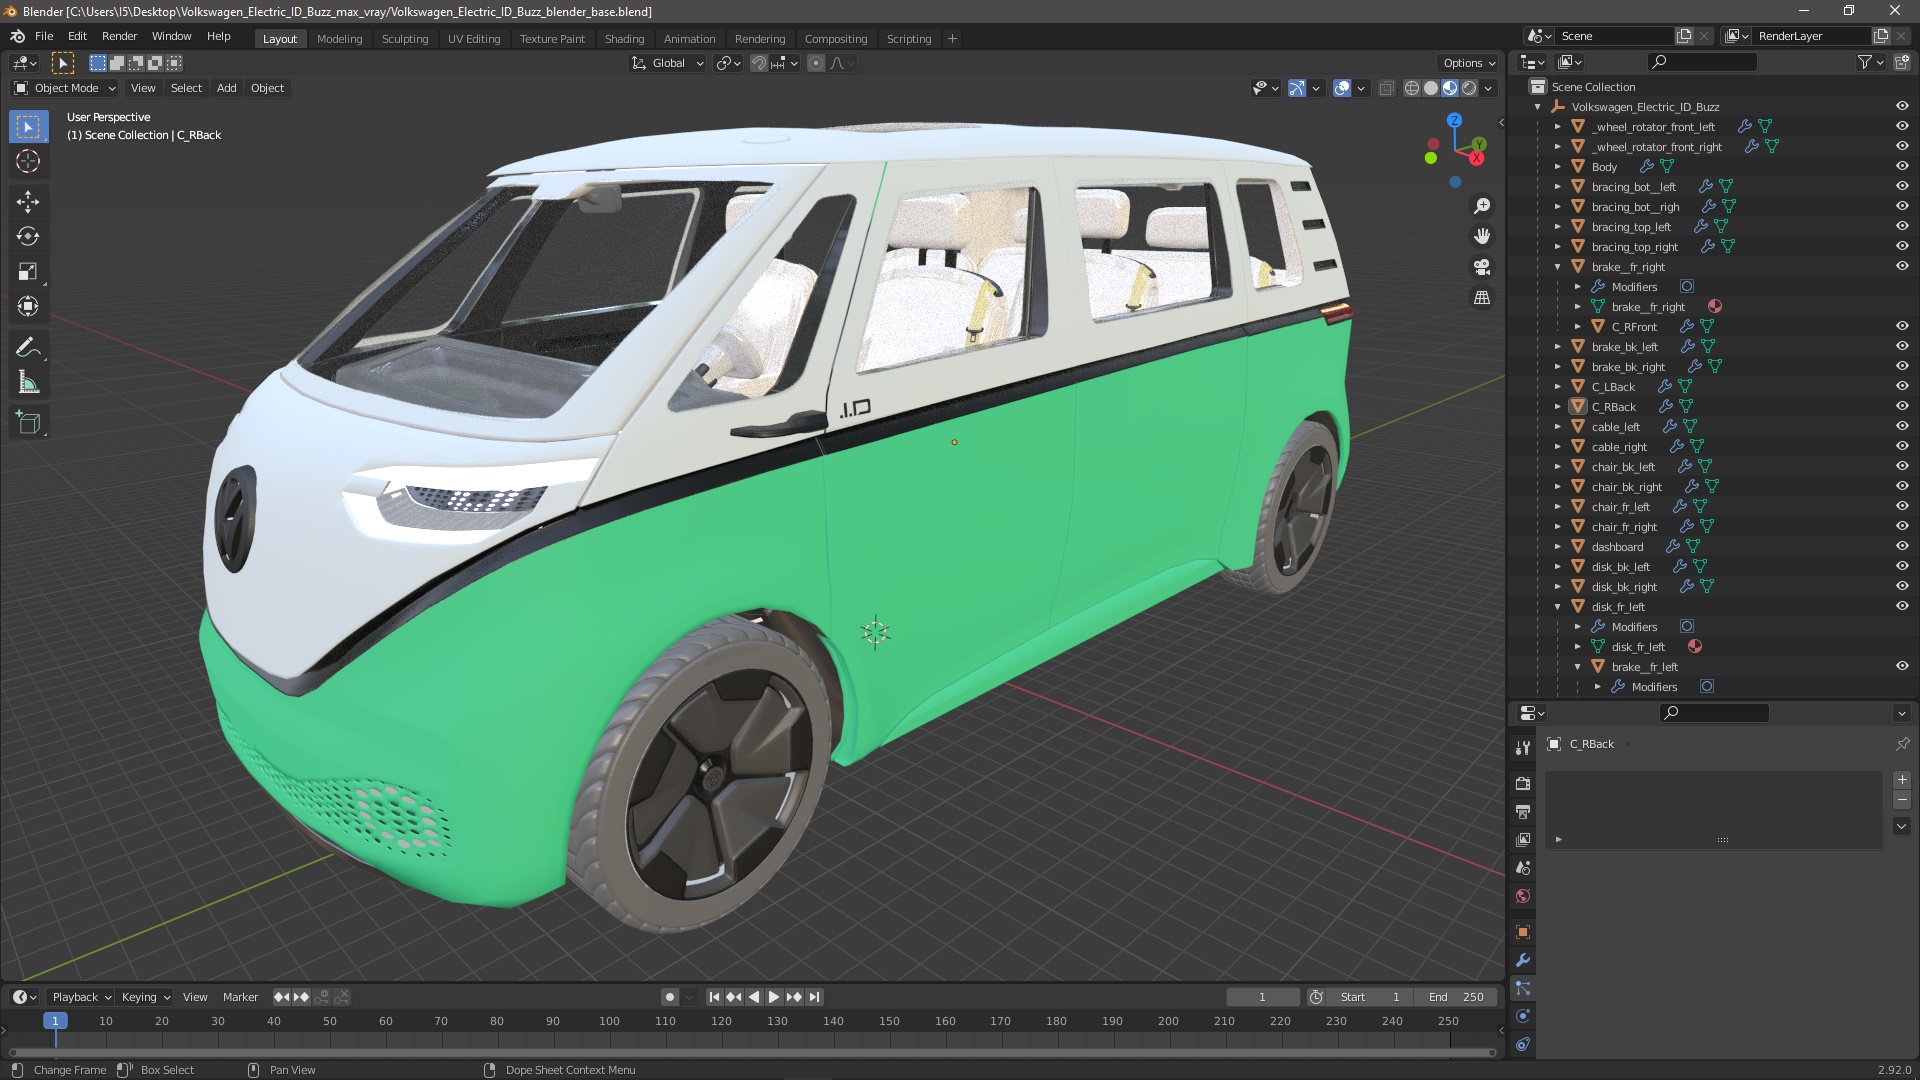
Task: Open Render properties tab
Action: click(x=1523, y=783)
